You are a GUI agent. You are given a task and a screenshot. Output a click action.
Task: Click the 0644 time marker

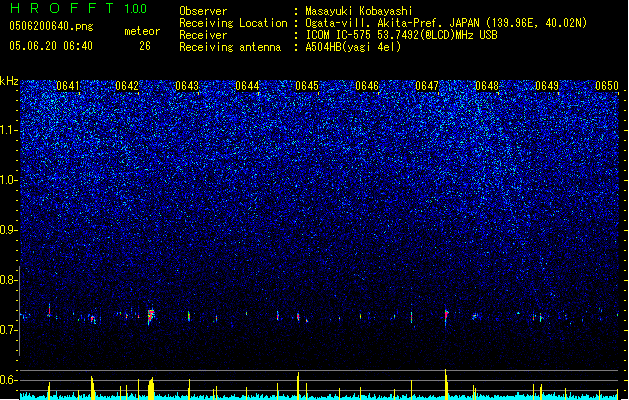[247, 86]
